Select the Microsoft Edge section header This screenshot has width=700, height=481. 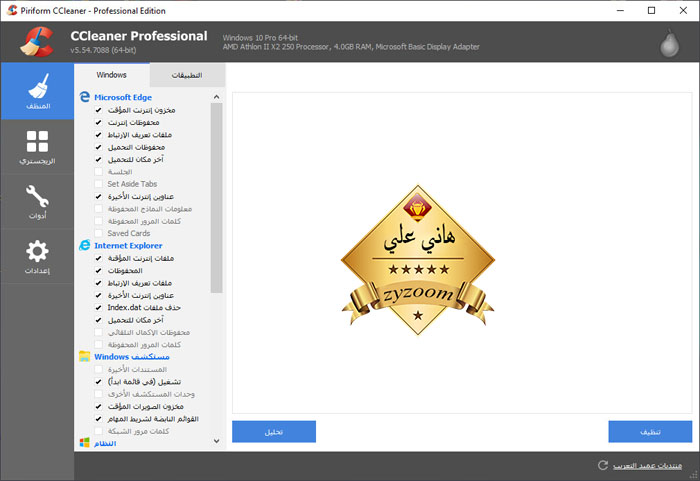click(x=123, y=97)
